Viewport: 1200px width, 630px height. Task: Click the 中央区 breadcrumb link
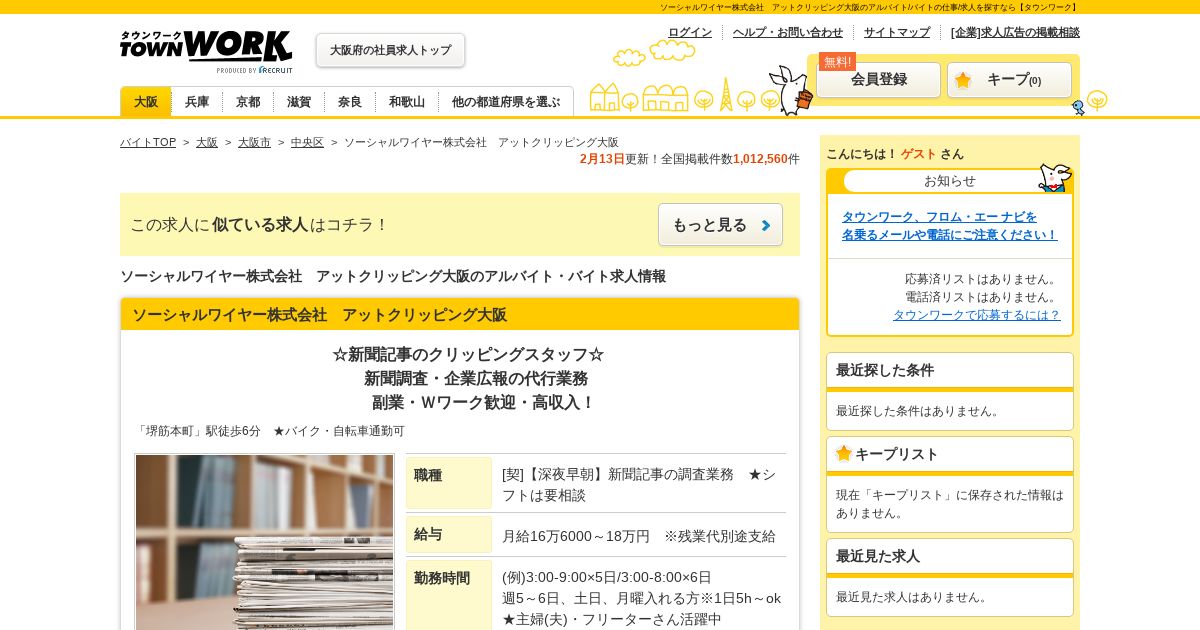click(x=307, y=143)
